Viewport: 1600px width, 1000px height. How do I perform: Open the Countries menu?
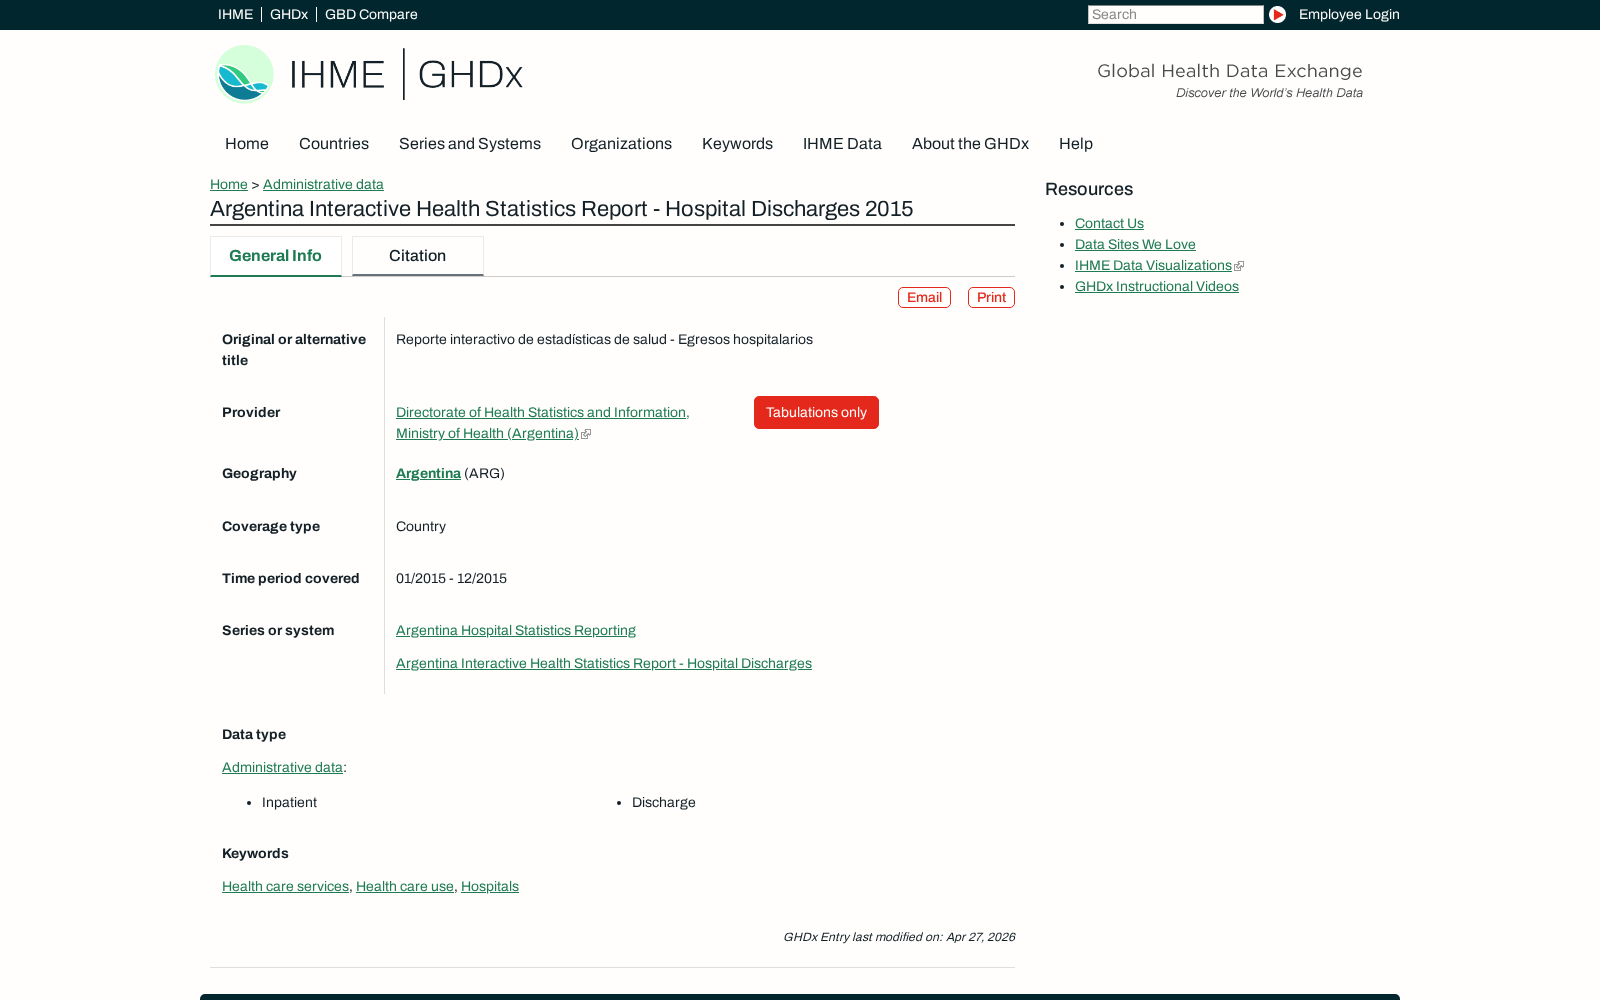pos(334,144)
